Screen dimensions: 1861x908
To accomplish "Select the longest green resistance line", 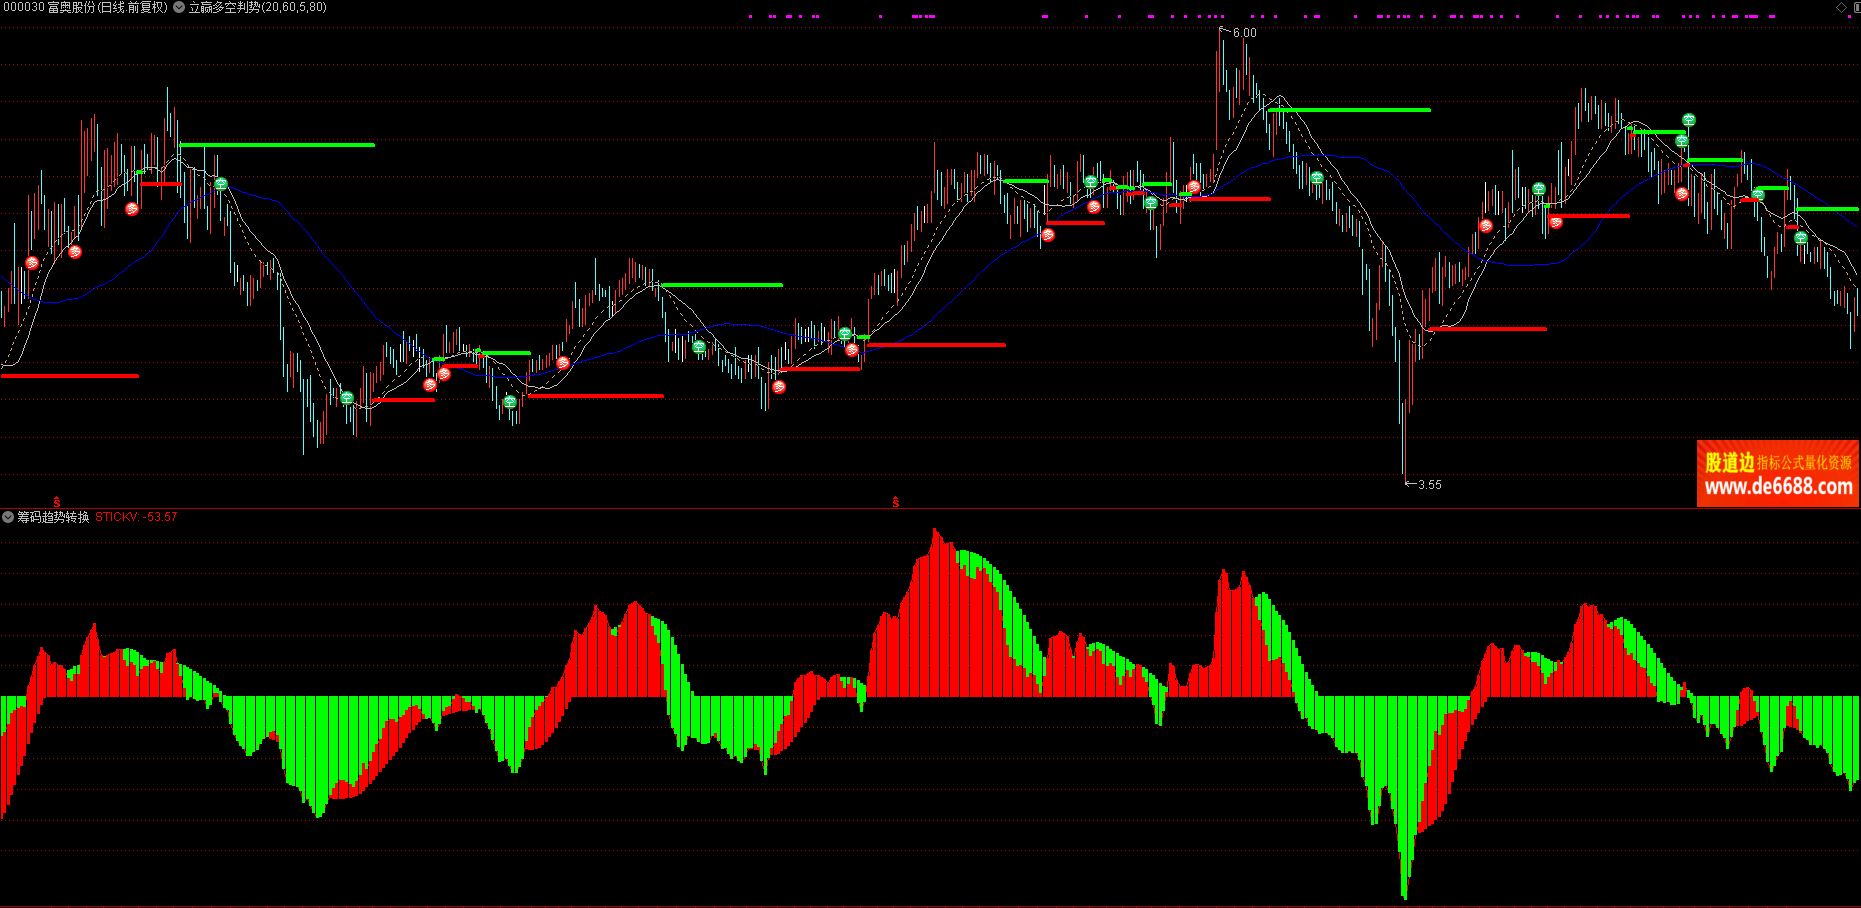I will (277, 145).
